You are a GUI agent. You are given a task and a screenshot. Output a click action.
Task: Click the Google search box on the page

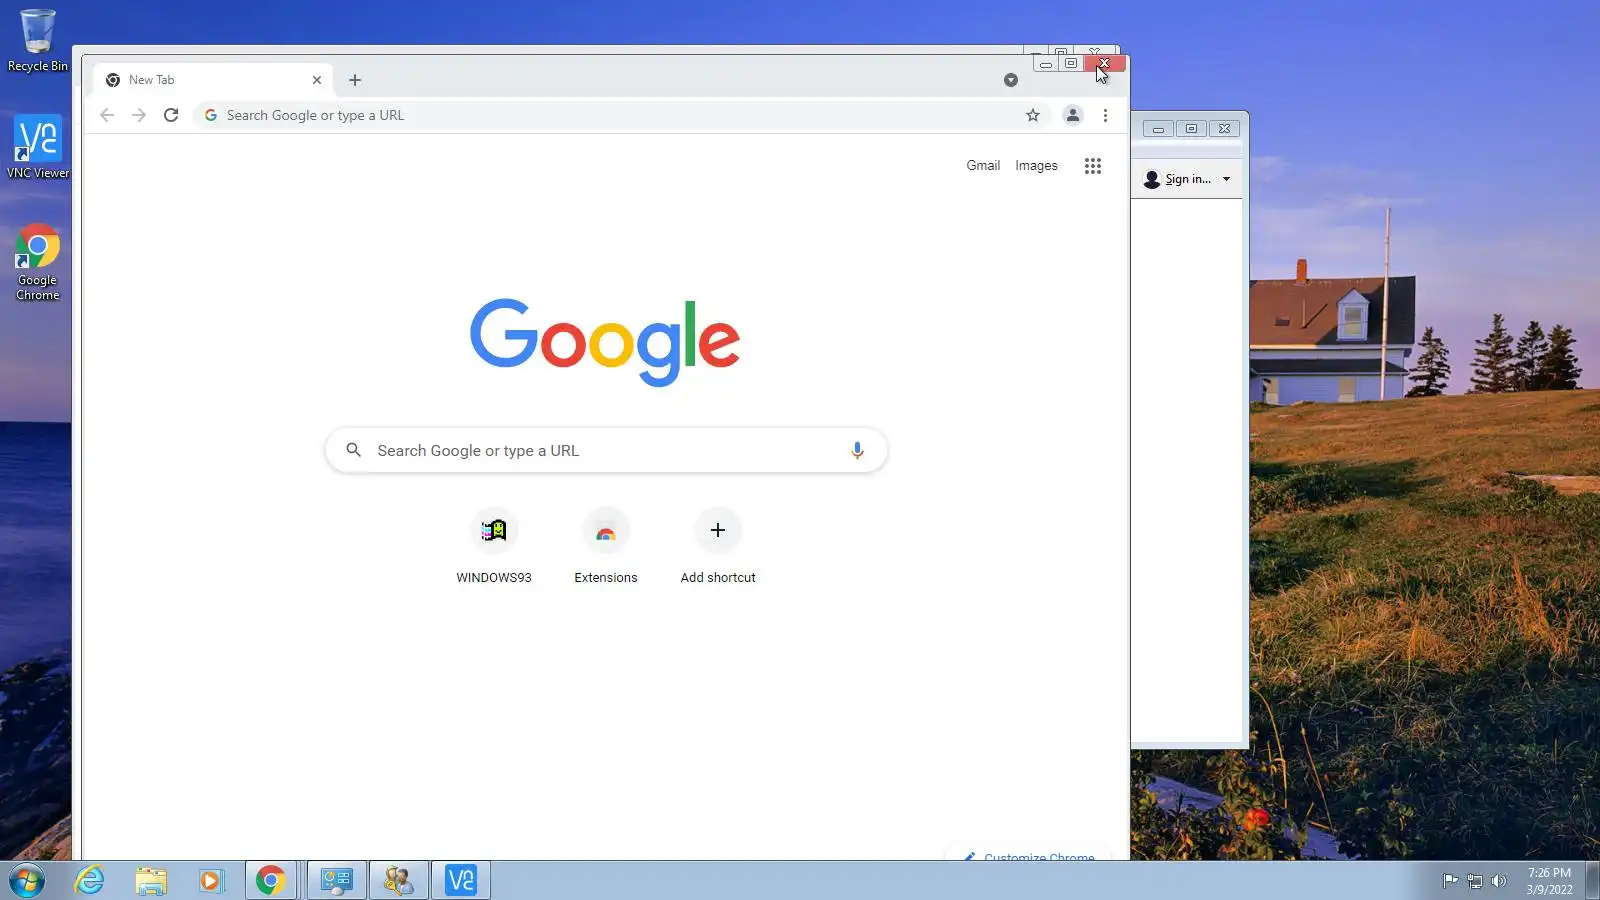(x=606, y=451)
